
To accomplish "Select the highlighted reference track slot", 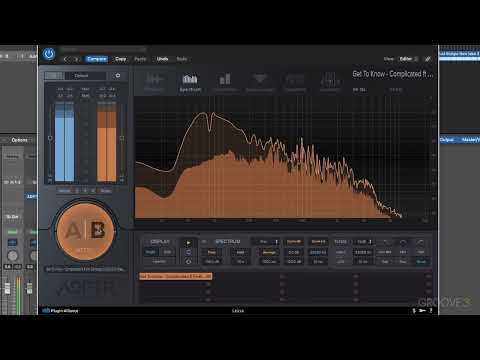I will [x=176, y=276].
